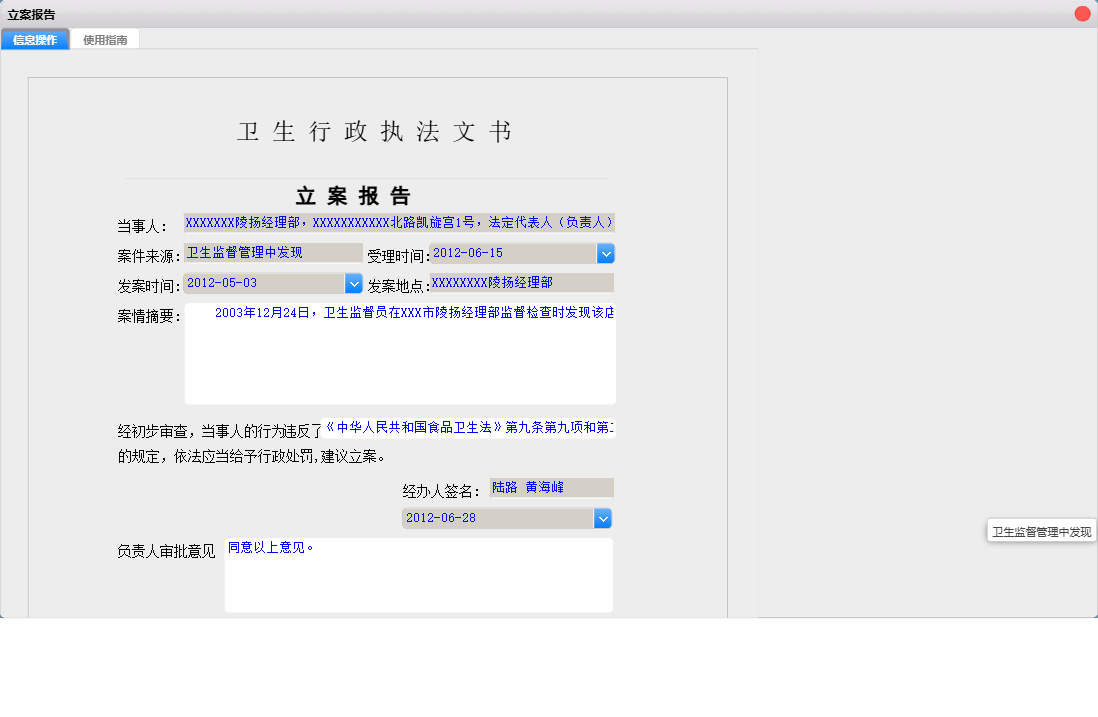This screenshot has height=717, width=1098.
Task: Click the 案件来源 case source field
Action: pyautogui.click(x=271, y=252)
